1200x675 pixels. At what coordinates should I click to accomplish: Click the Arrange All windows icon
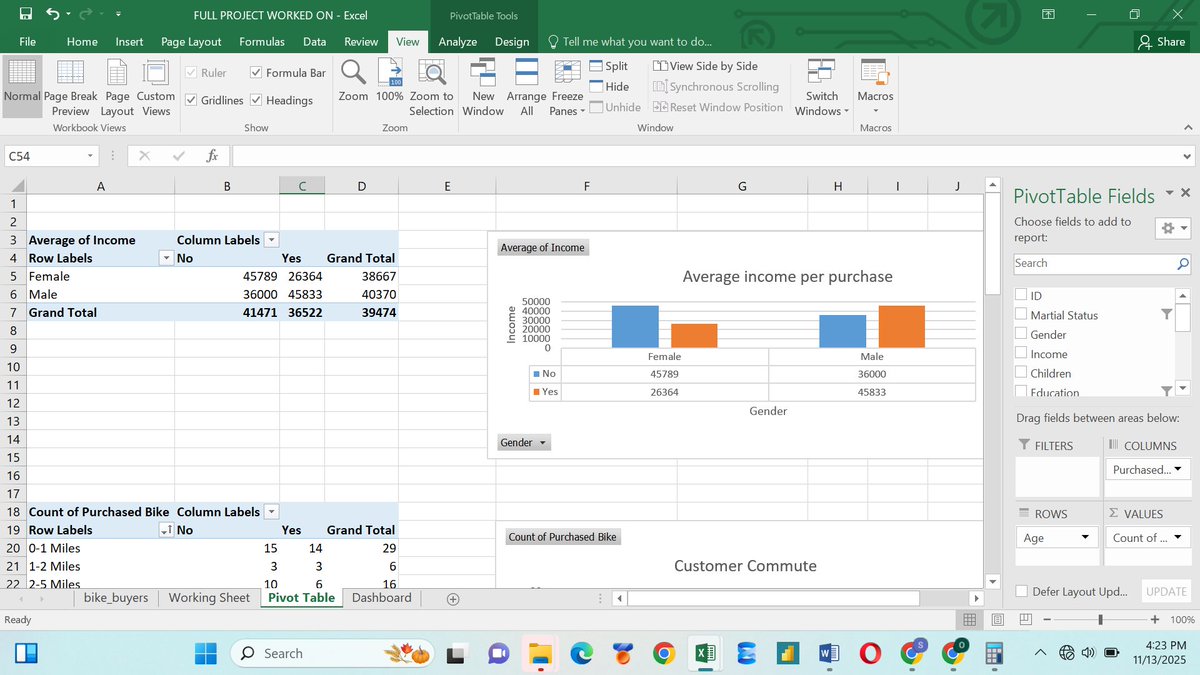(525, 86)
